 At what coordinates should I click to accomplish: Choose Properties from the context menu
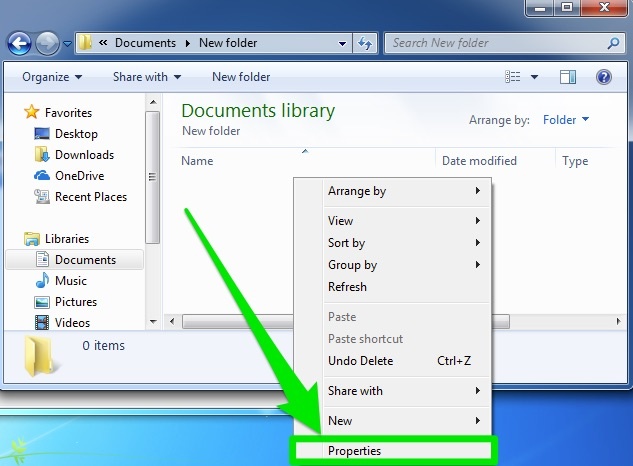click(354, 451)
